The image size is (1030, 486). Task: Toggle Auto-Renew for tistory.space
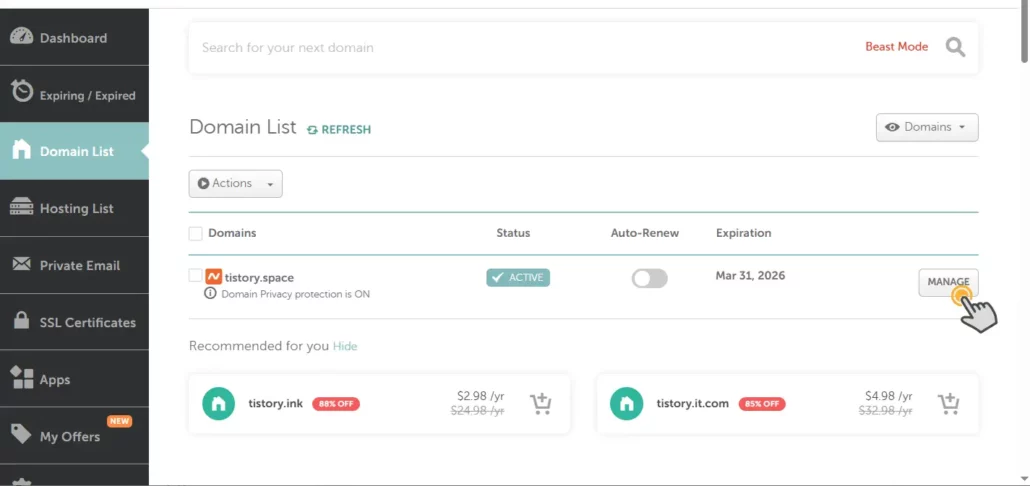[650, 278]
